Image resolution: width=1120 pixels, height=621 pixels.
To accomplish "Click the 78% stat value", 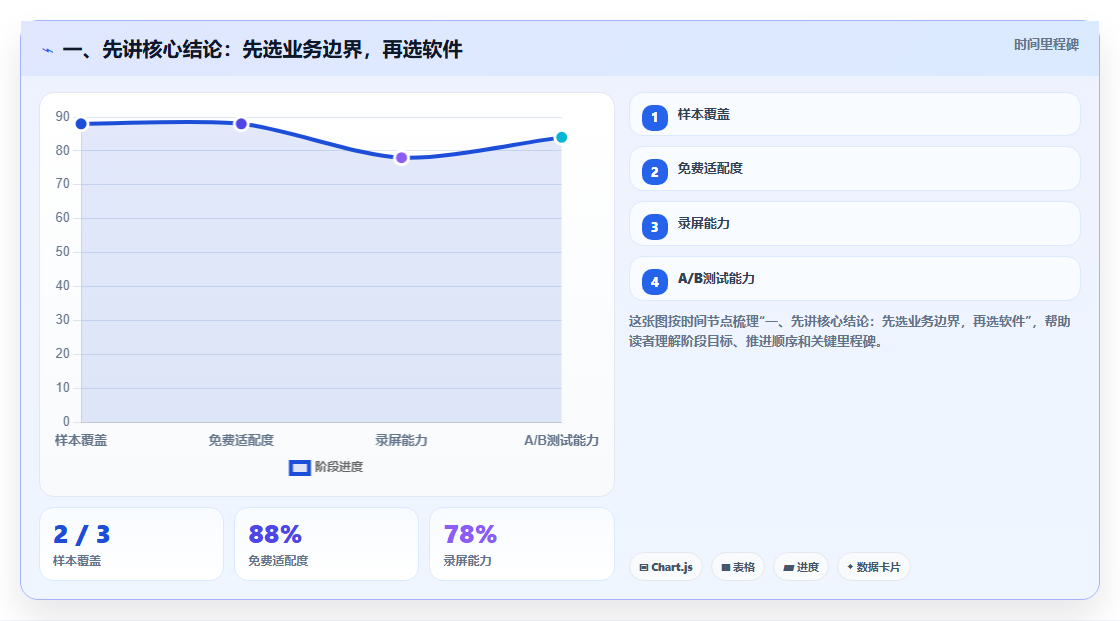I will [x=470, y=534].
